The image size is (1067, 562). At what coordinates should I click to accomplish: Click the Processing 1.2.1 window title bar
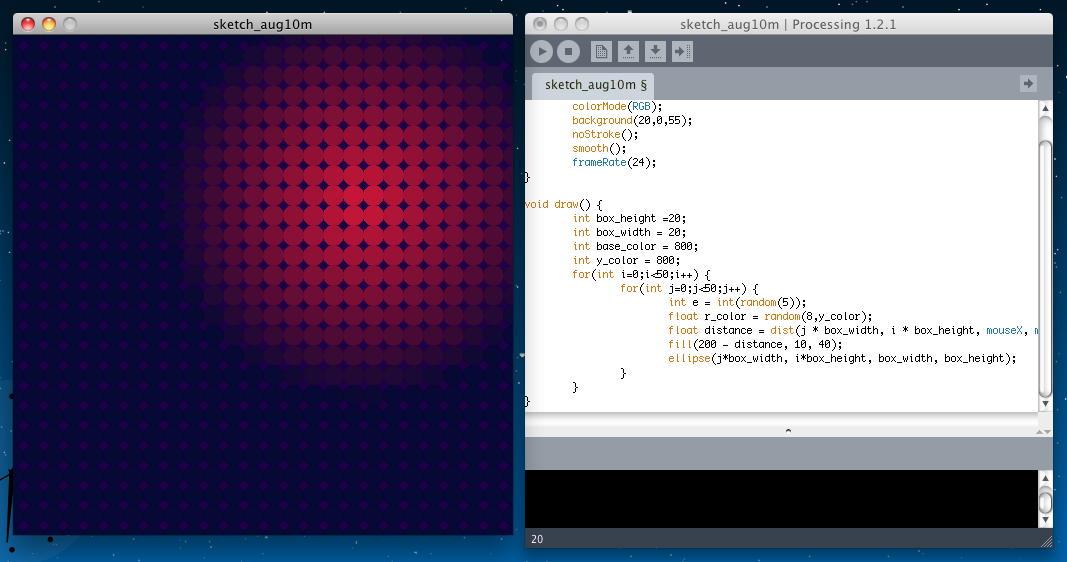click(x=788, y=24)
